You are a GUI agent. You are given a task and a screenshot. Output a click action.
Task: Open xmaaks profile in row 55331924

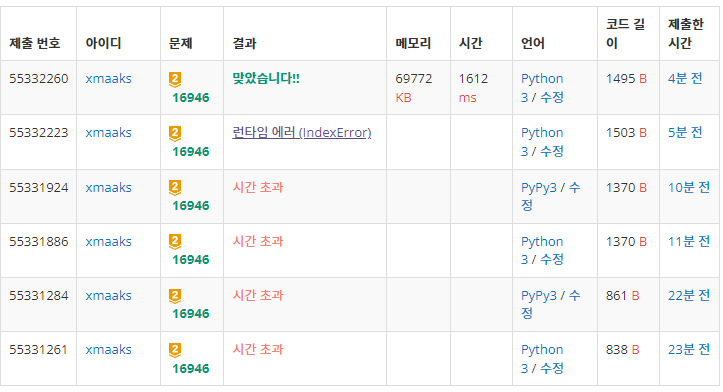108,188
